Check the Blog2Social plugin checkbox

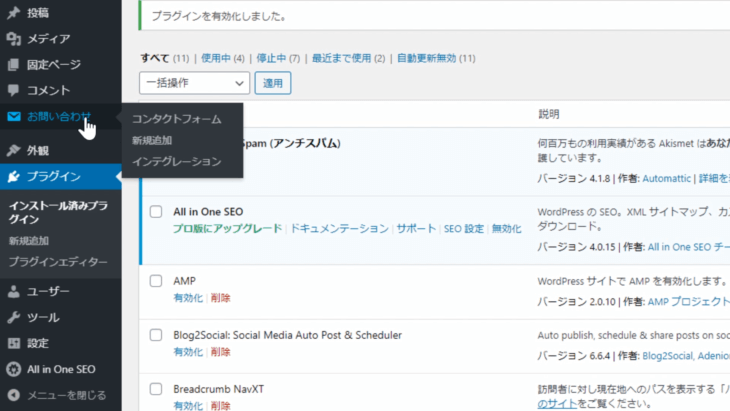tap(156, 335)
